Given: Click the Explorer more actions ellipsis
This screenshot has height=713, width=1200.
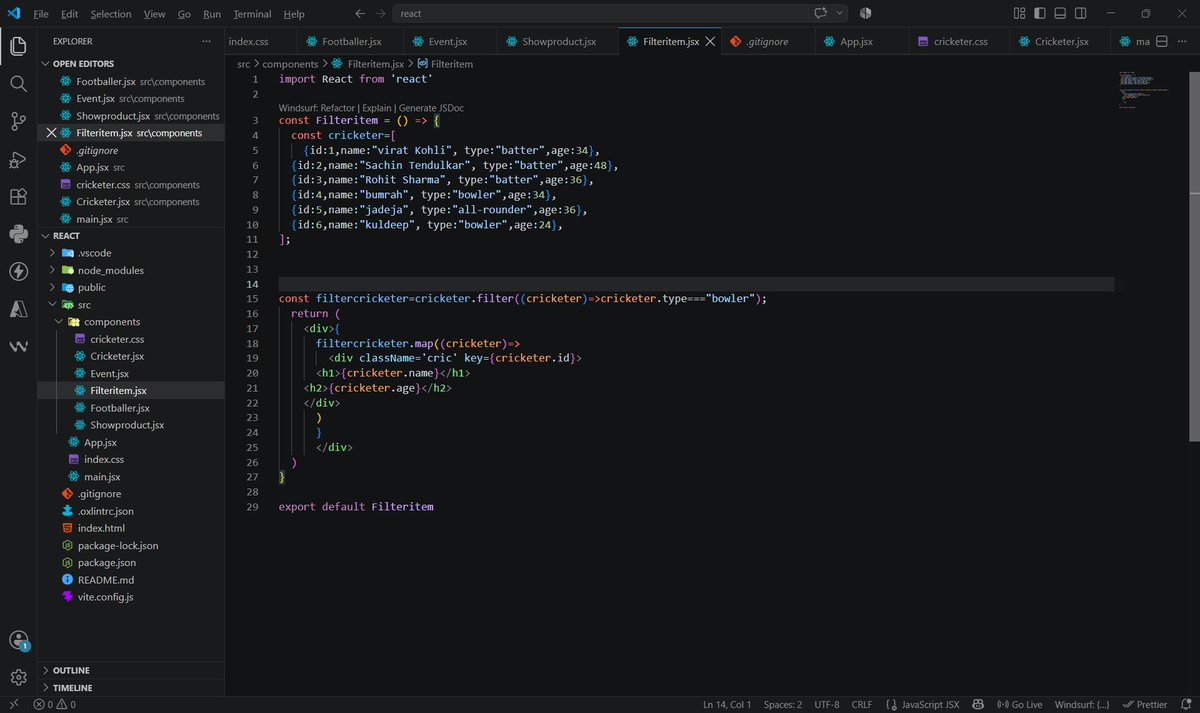Looking at the screenshot, I should [x=206, y=41].
